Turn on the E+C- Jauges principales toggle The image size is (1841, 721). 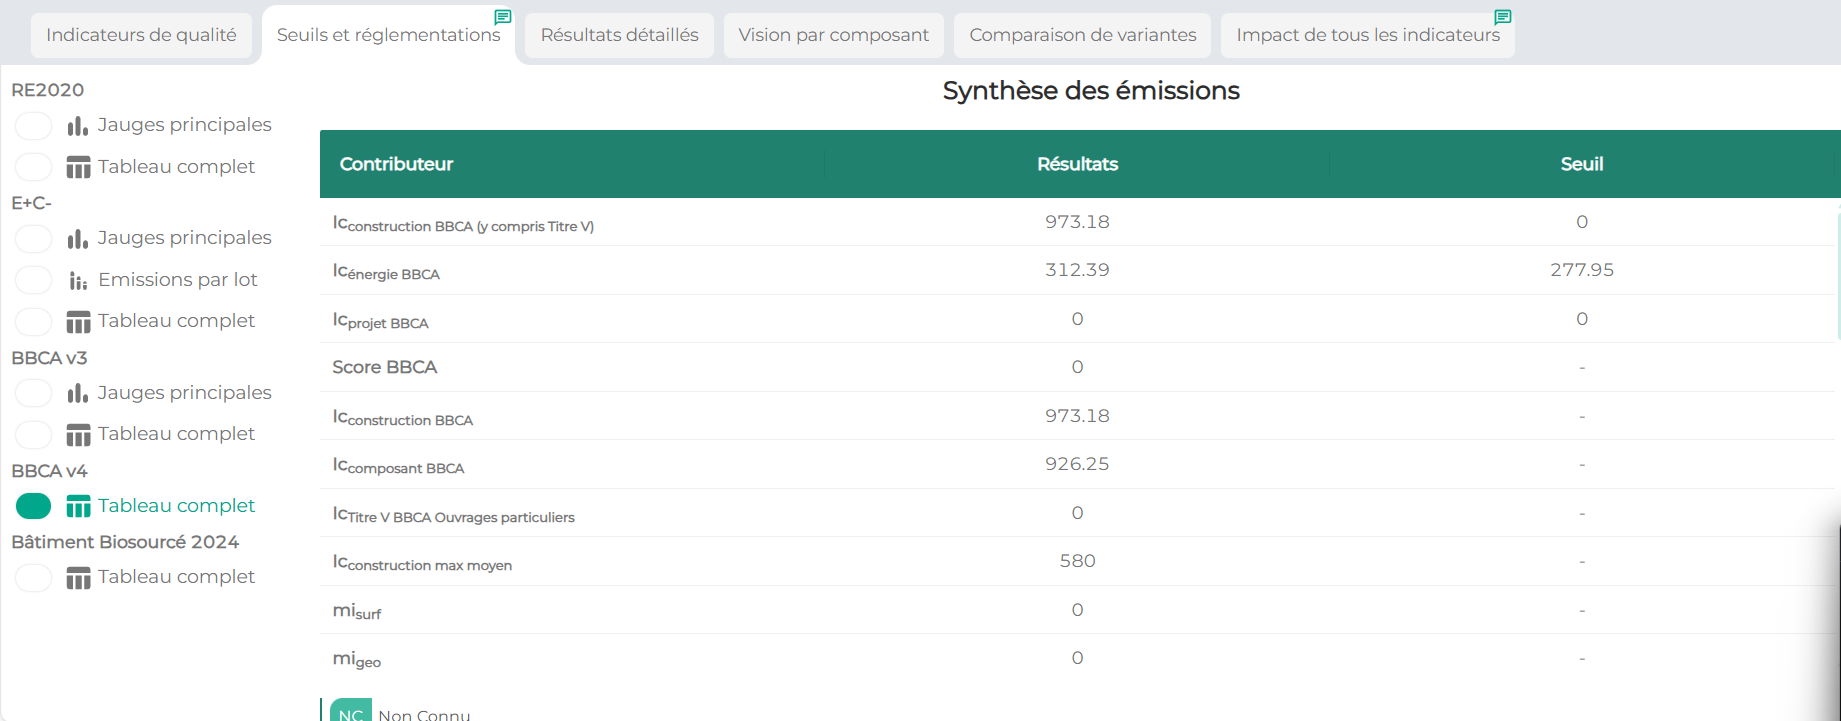pos(34,239)
